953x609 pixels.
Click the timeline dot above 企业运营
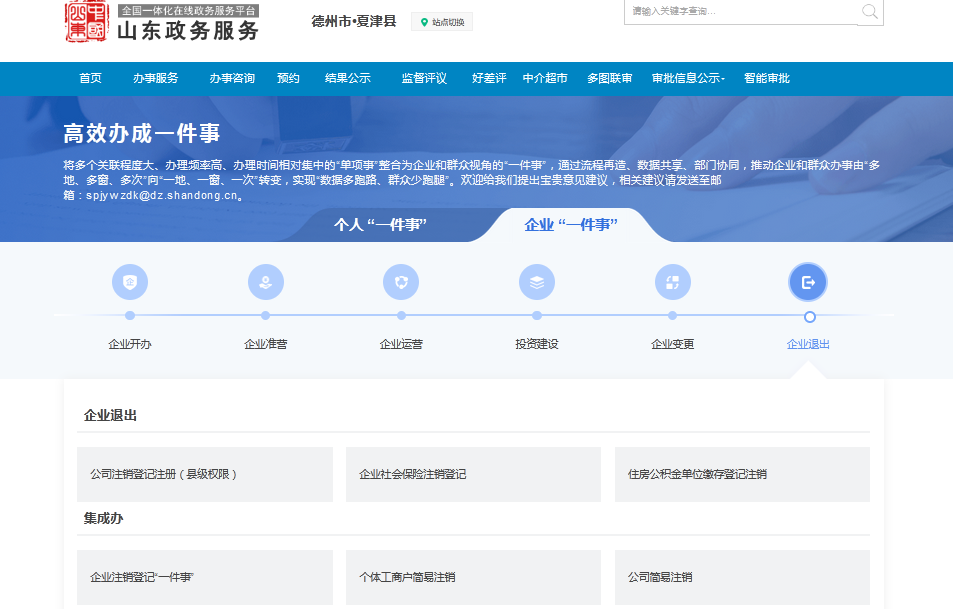click(x=401, y=315)
